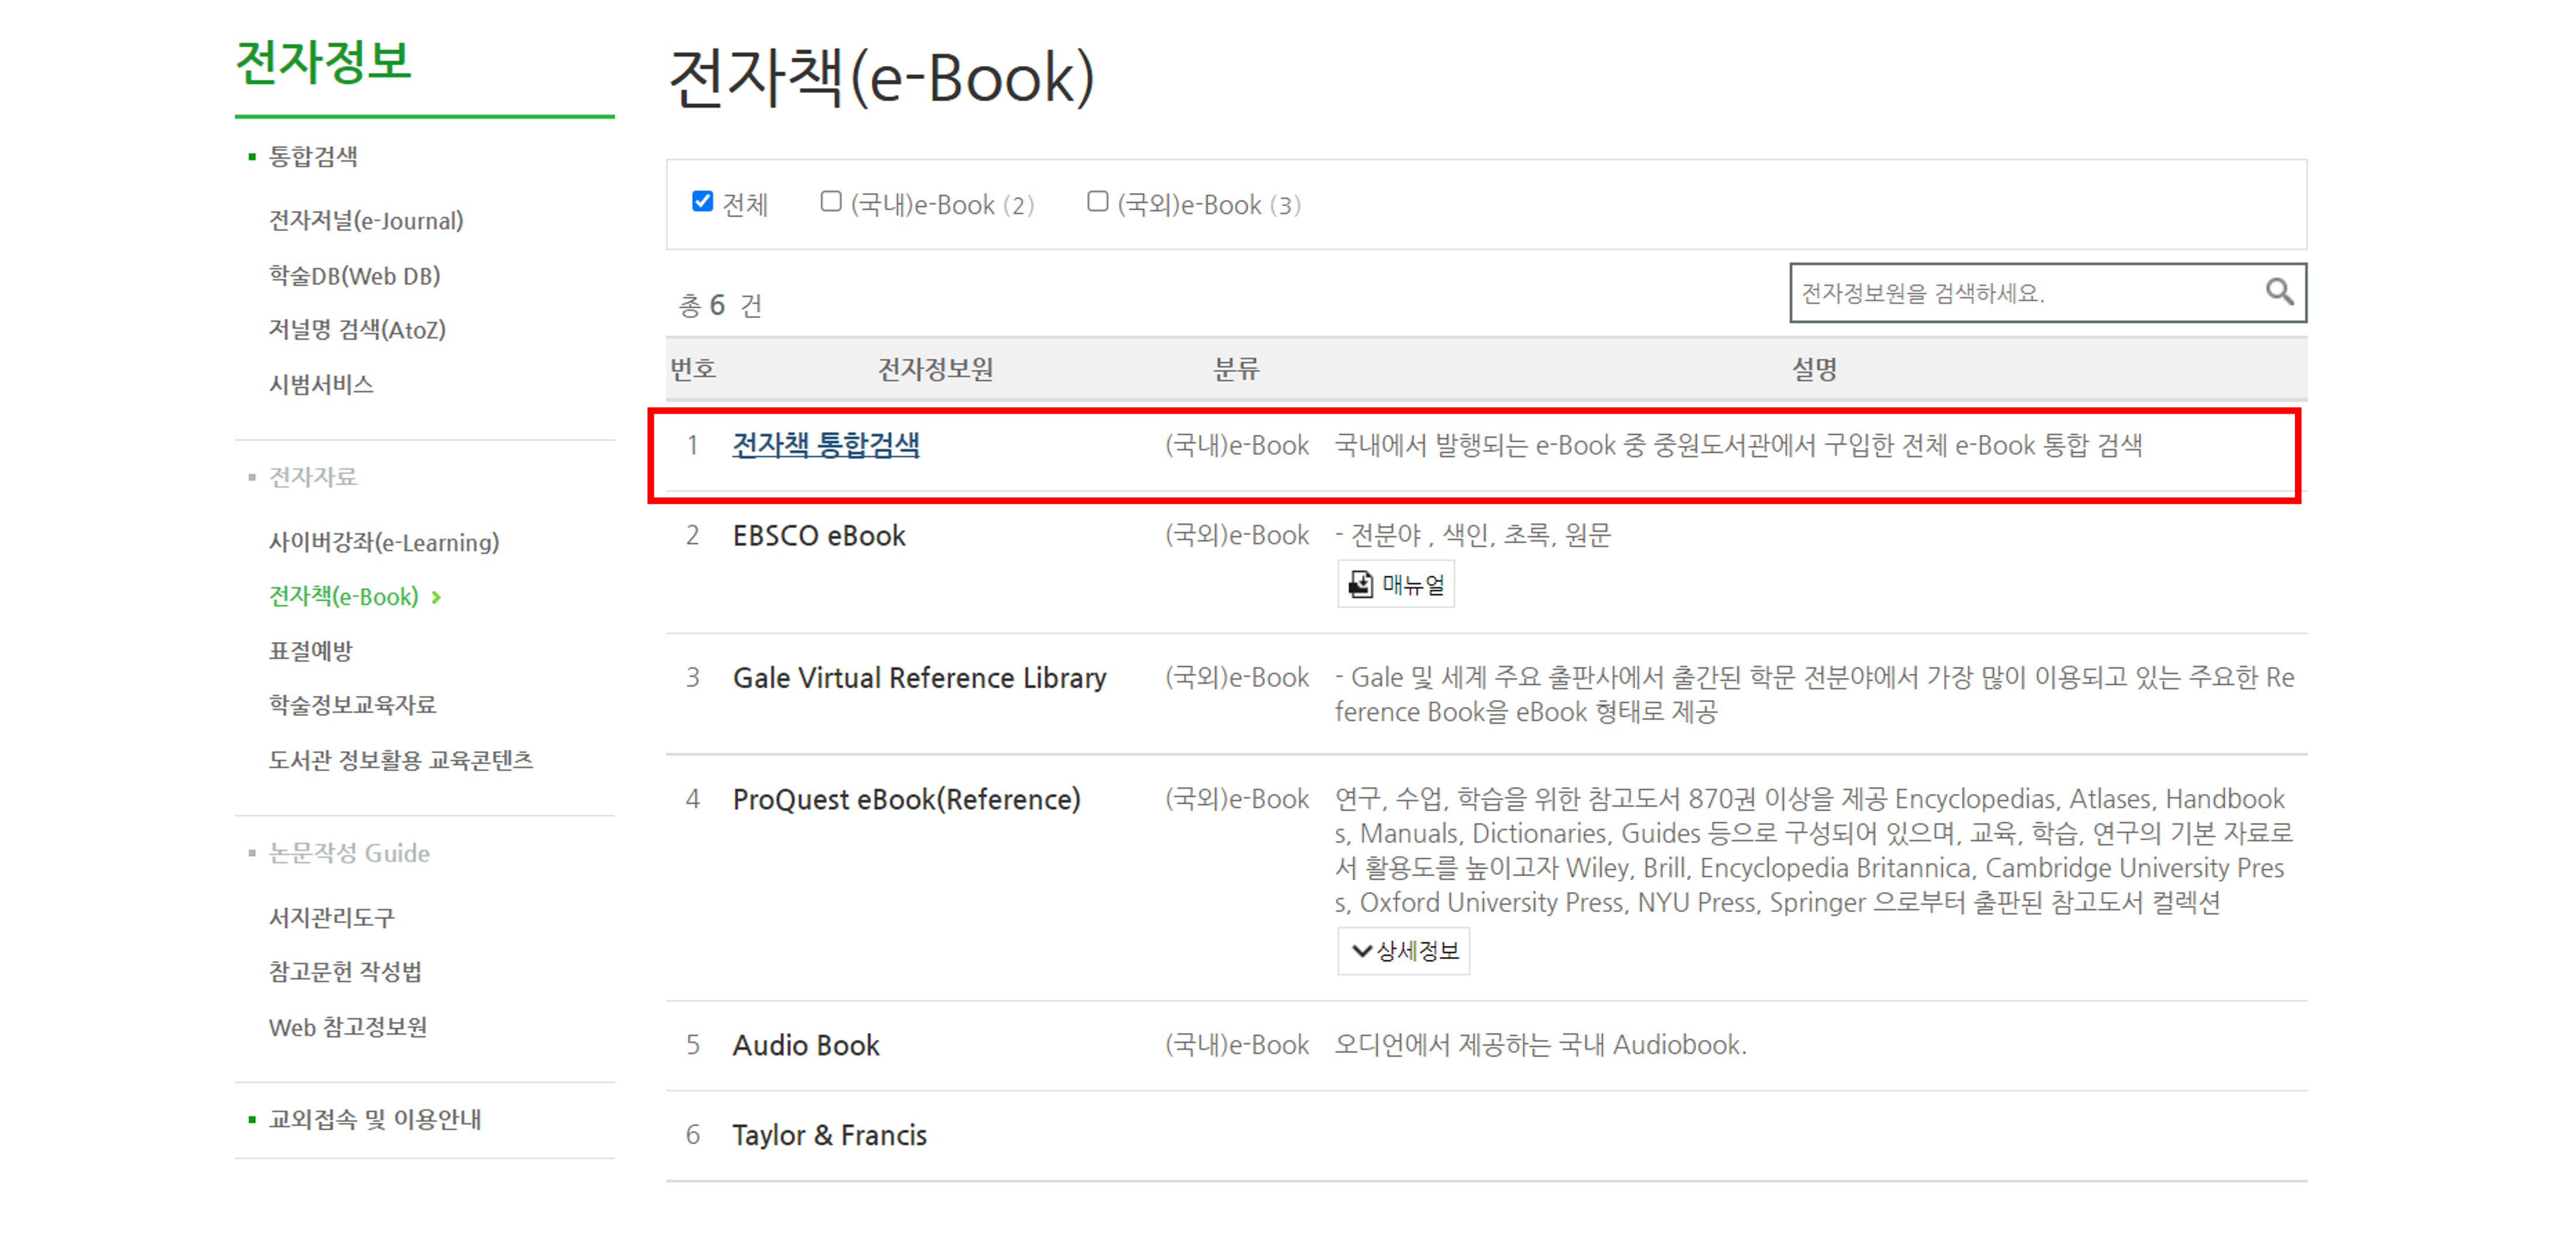Image resolution: width=2576 pixels, height=1235 pixels.
Task: Open the EBSCO eBook resource
Action: [818, 536]
